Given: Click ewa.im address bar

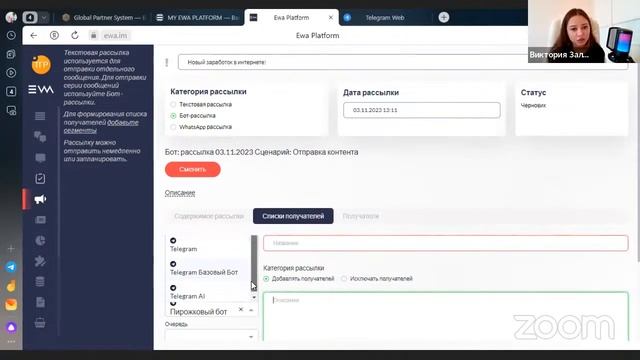Looking at the screenshot, I should 115,36.
